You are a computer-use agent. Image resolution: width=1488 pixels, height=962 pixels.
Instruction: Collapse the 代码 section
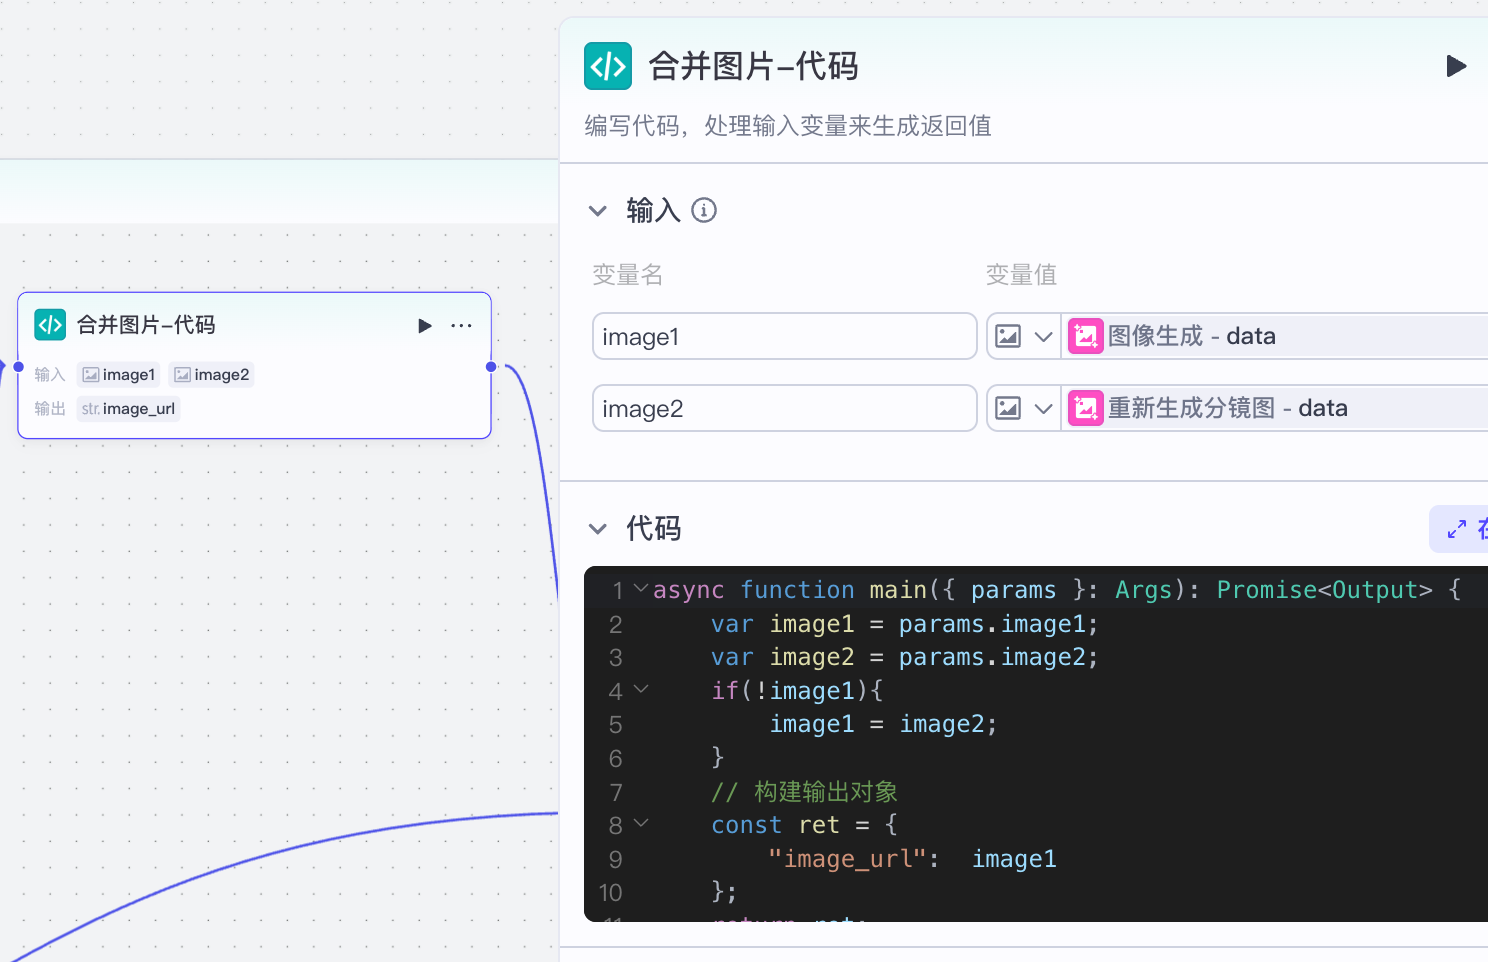pyautogui.click(x=598, y=529)
